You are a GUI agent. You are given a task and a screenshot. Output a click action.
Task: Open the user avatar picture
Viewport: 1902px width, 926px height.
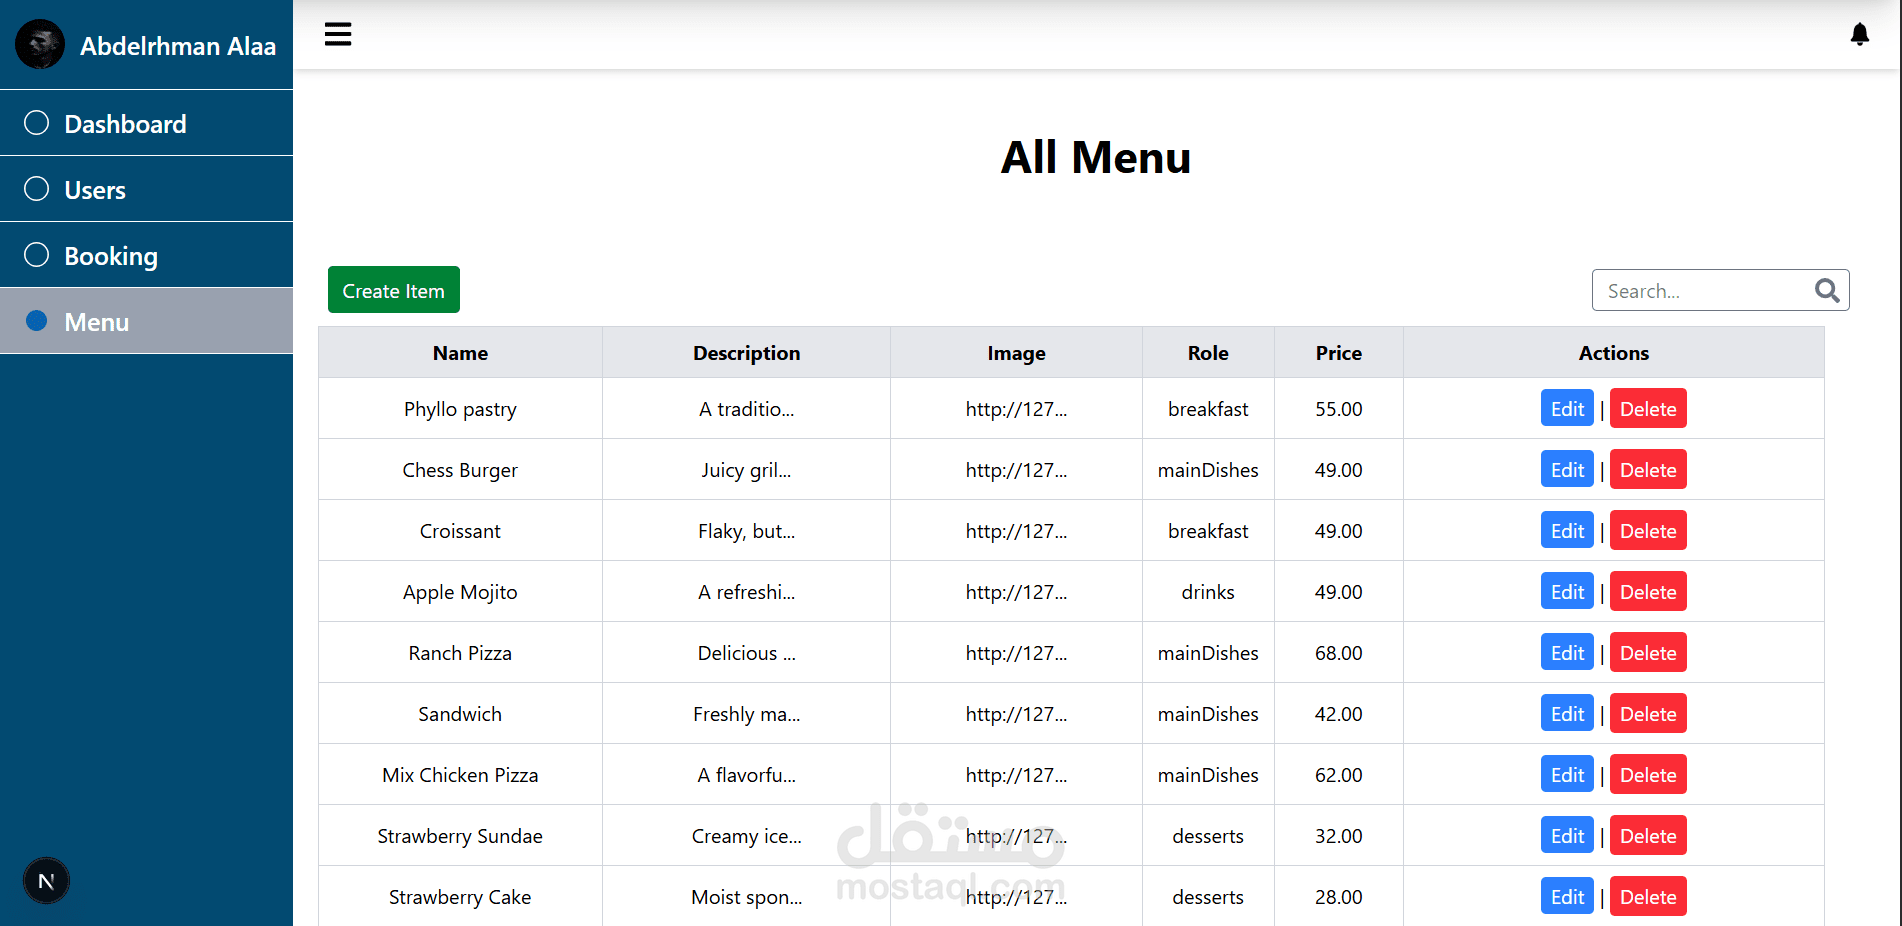[x=40, y=45]
